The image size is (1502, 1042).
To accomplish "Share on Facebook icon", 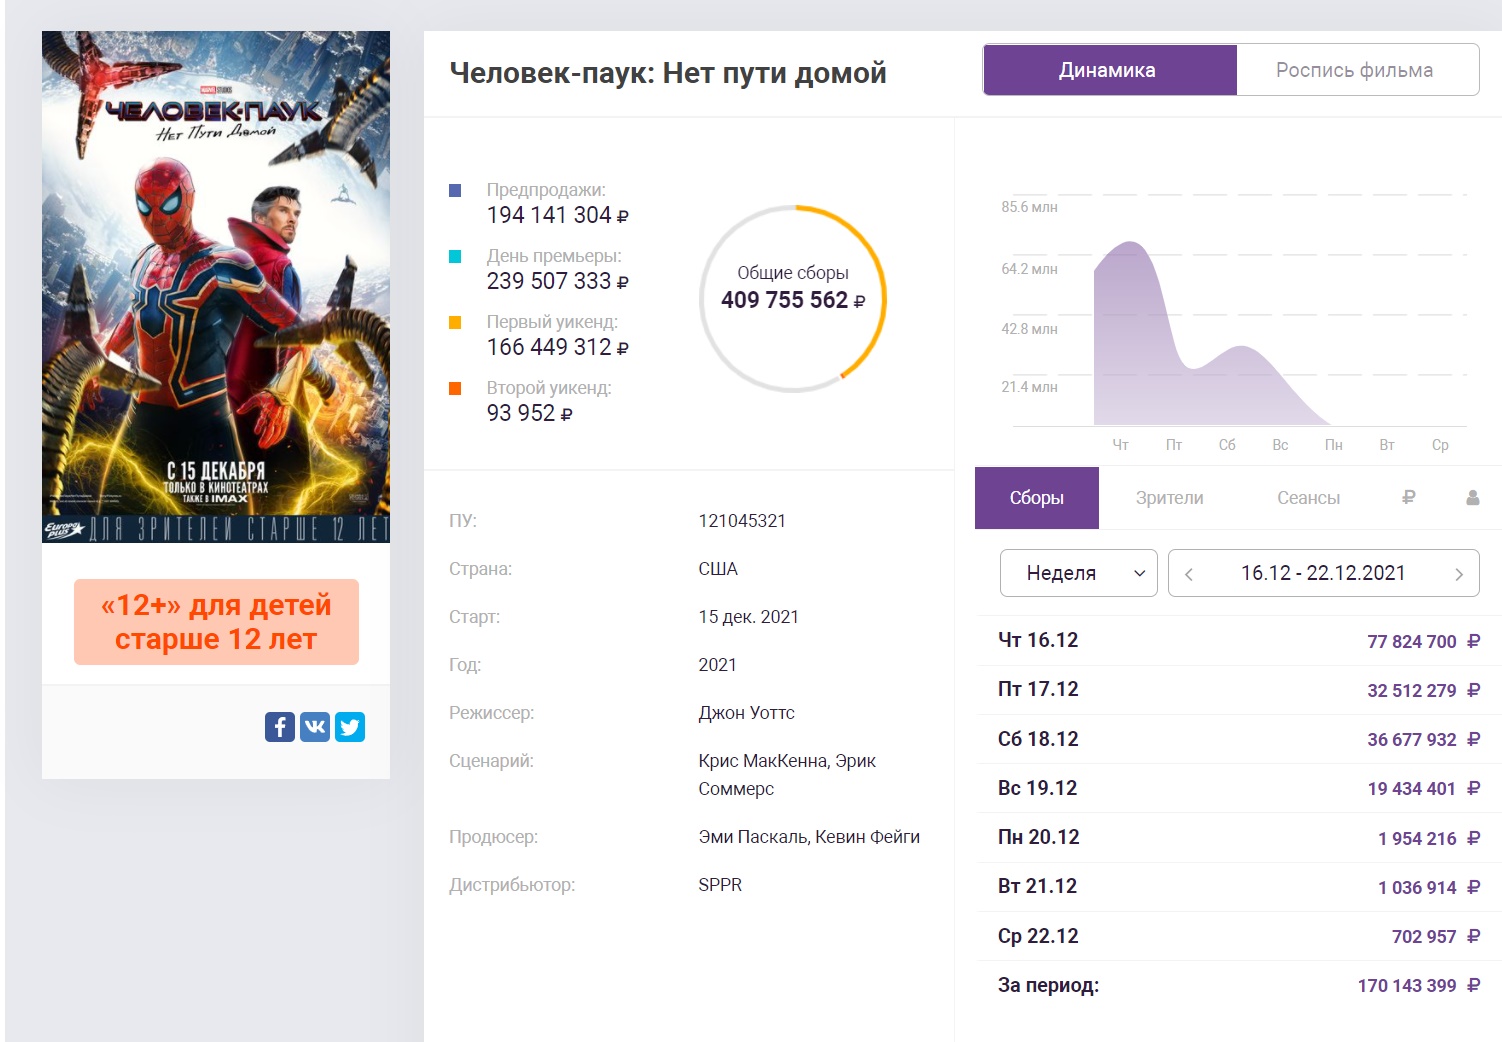I will [x=280, y=727].
